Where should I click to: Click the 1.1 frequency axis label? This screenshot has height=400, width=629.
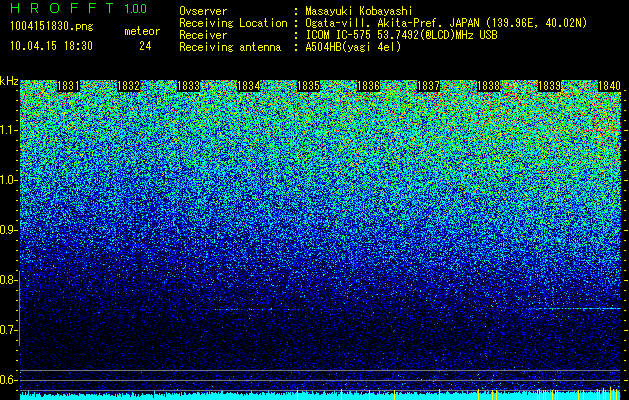(8, 130)
